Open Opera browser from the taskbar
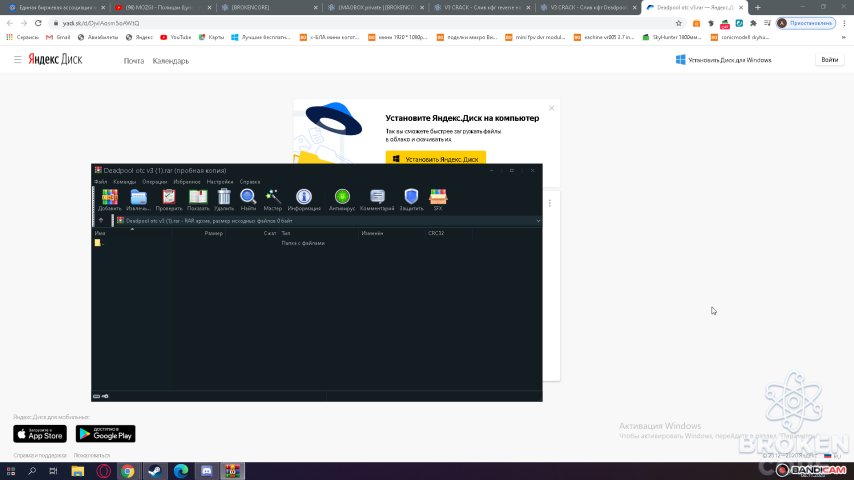 (103, 471)
